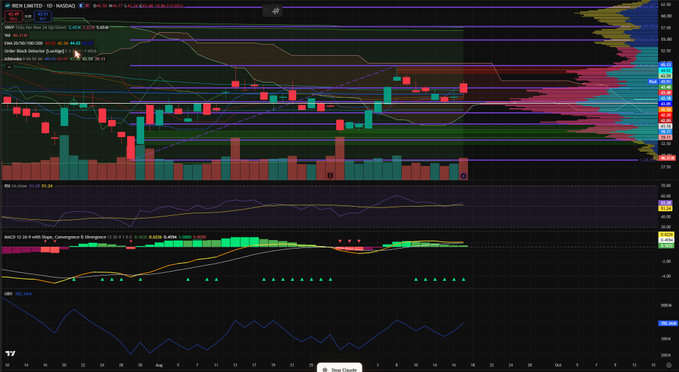Viewport: 679px width, 372px height.
Task: Click the 44.02 cyan price tag
Action: pos(665,70)
